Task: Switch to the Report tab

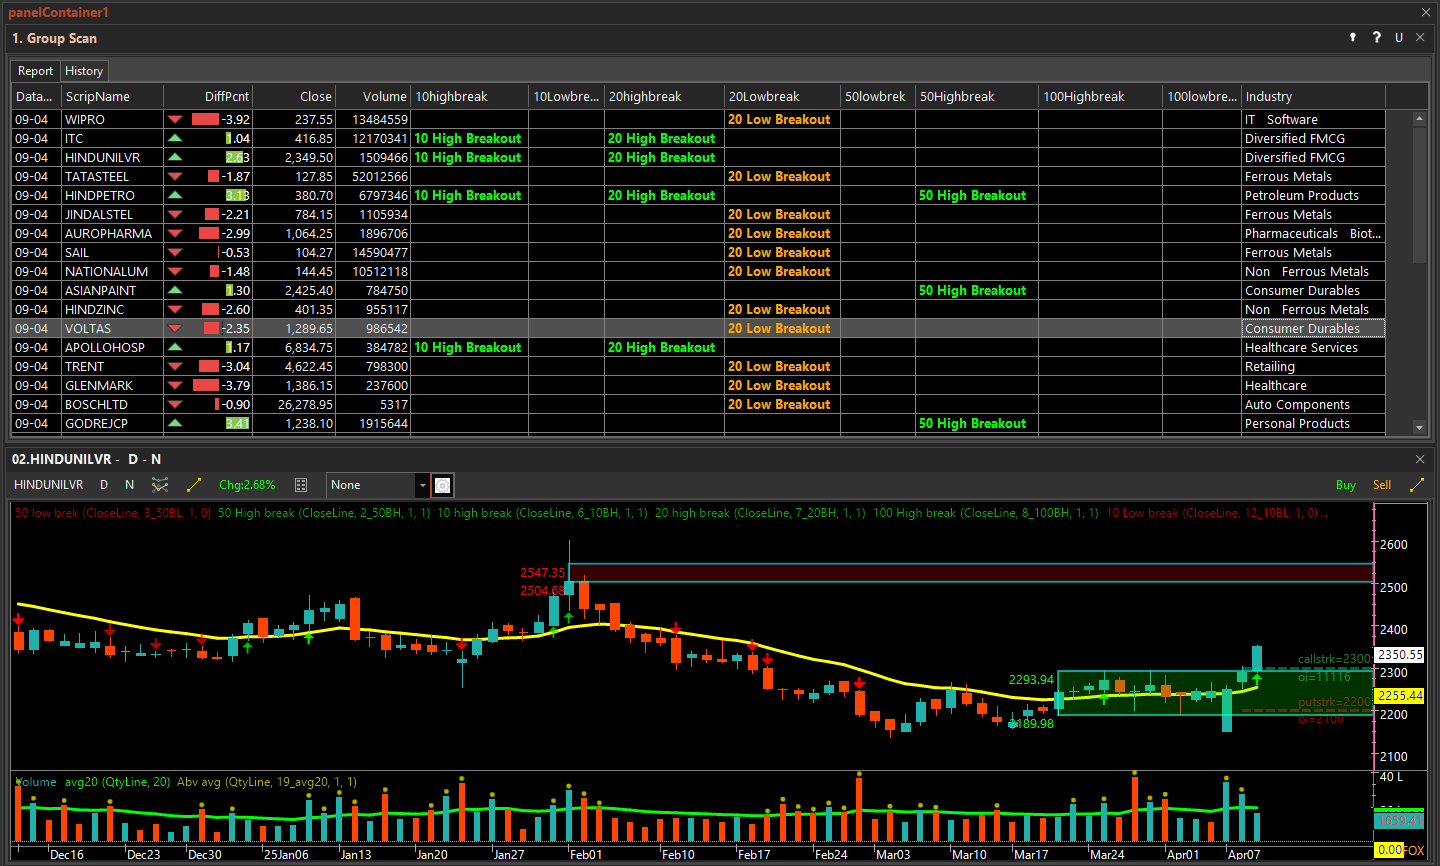Action: (35, 70)
